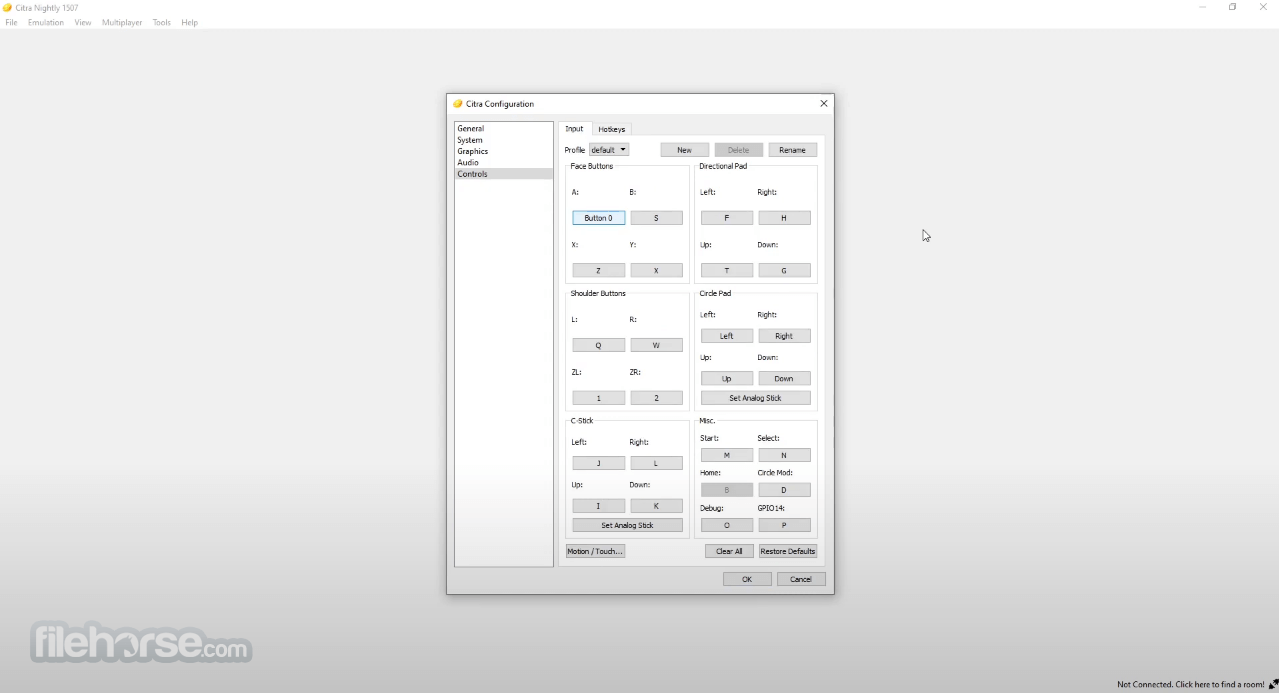The width and height of the screenshot is (1279, 693).
Task: Open Motion / Touch settings
Action: point(595,551)
